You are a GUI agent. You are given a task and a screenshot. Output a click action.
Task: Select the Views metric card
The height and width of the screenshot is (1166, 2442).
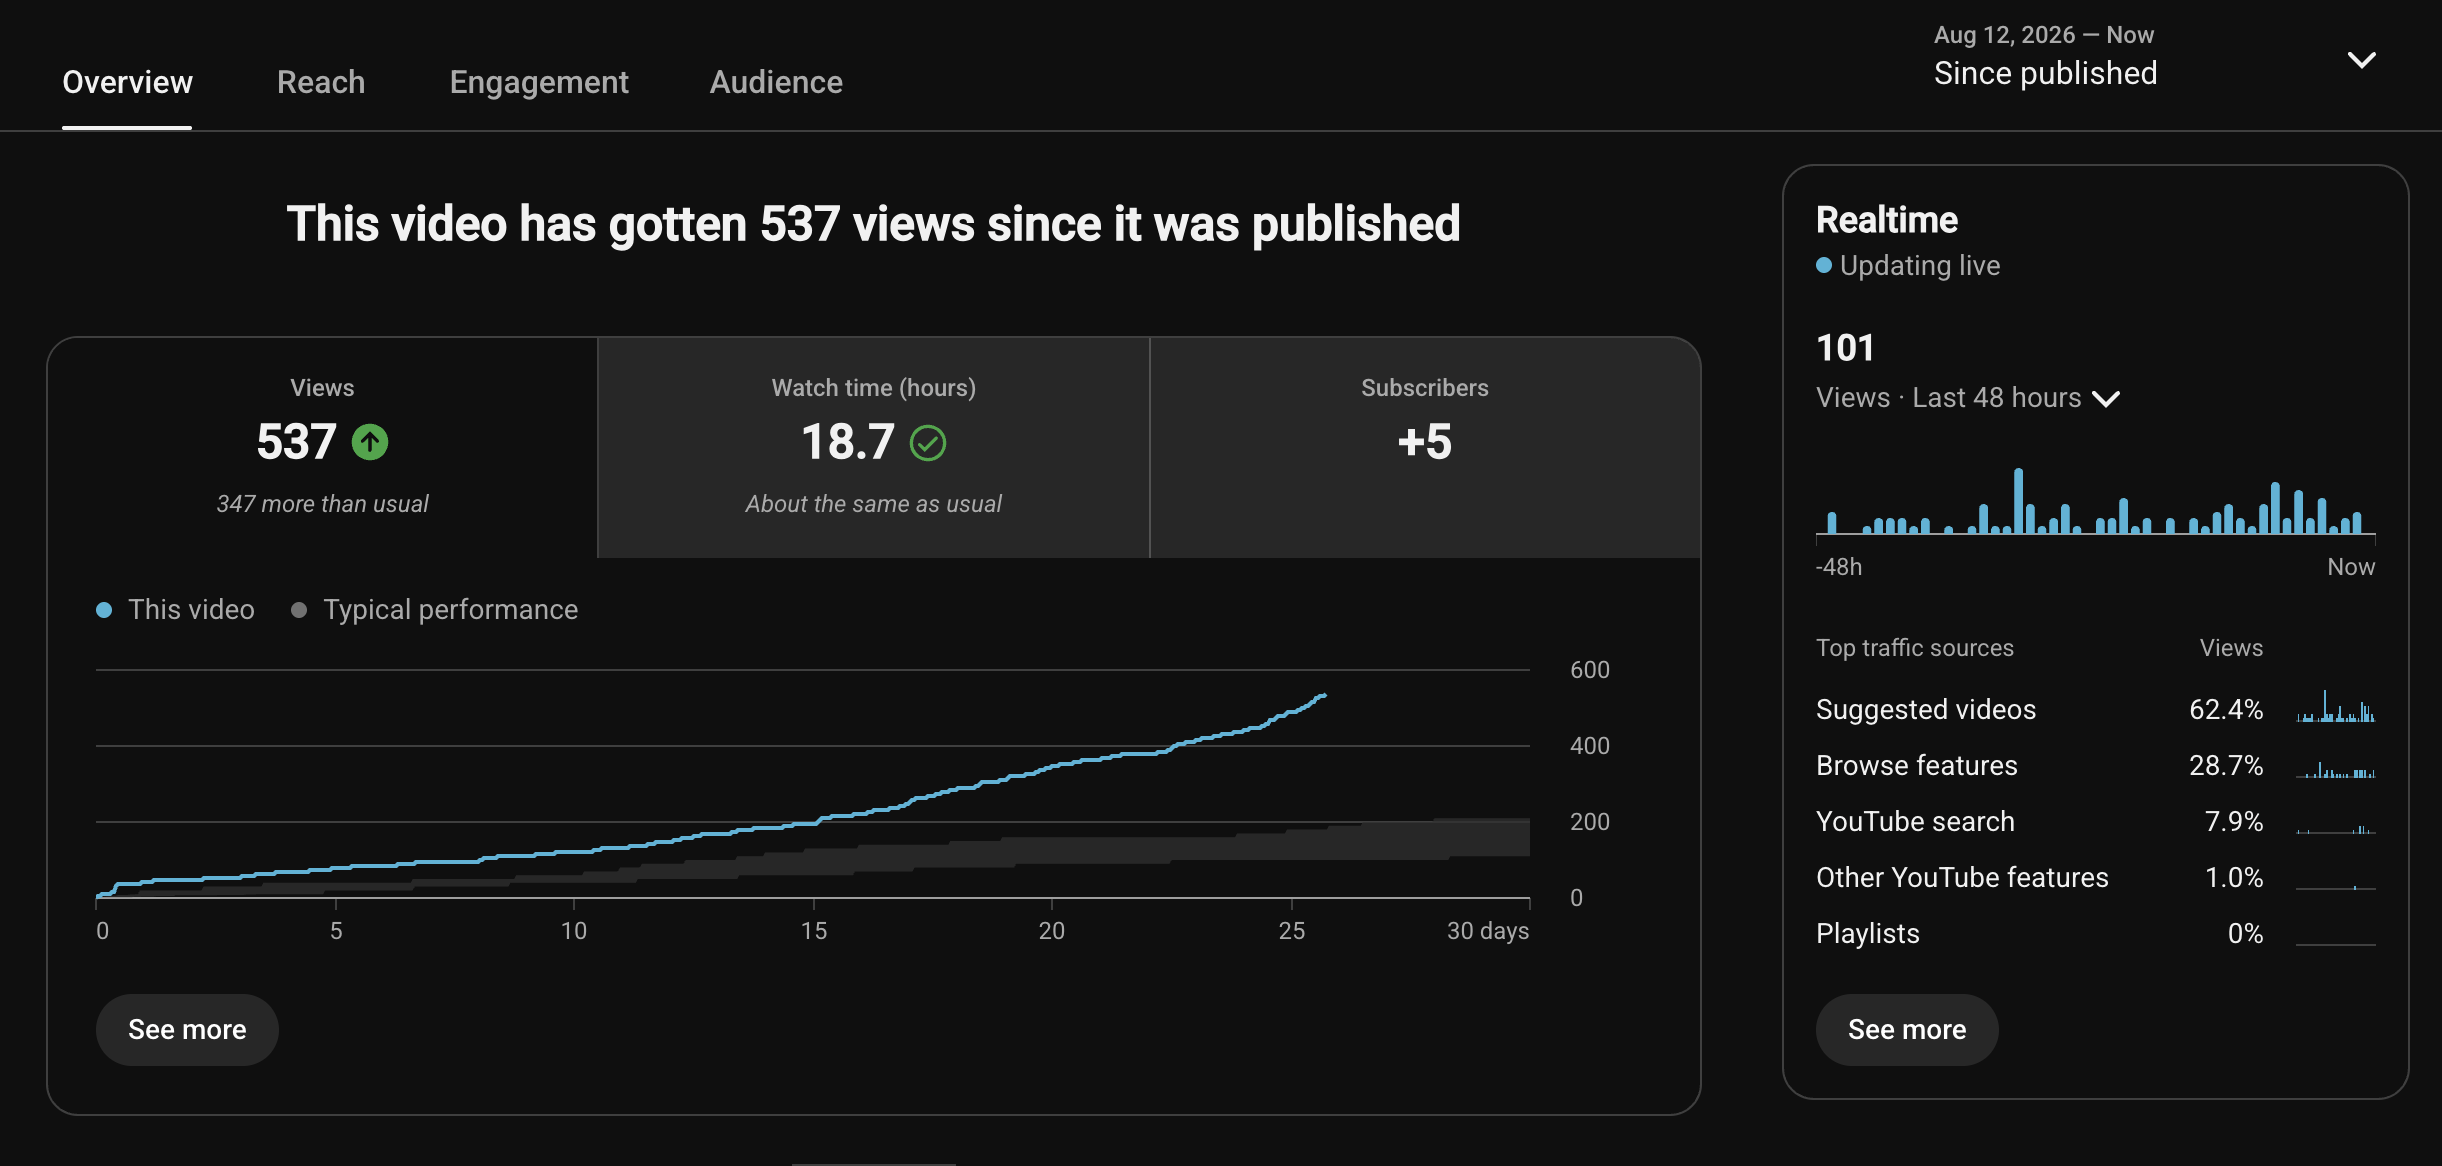322,447
